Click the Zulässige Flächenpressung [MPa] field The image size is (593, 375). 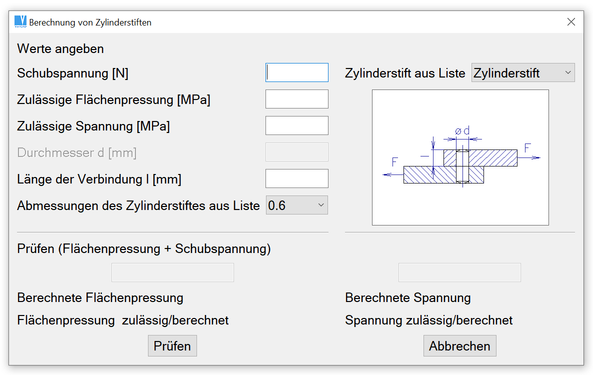point(297,99)
